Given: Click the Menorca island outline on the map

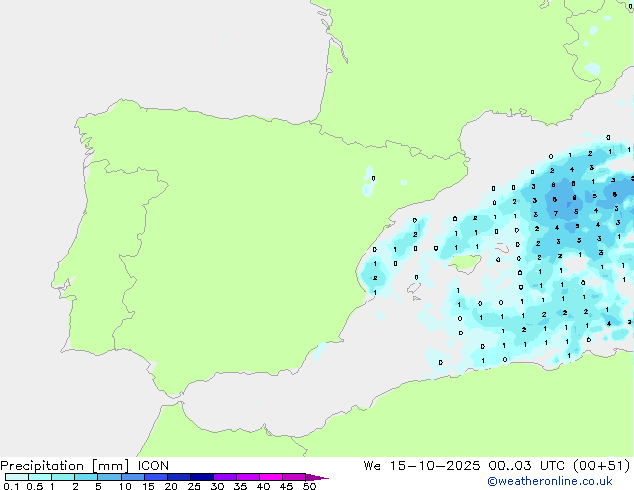Looking at the screenshot, I should pos(502,247).
